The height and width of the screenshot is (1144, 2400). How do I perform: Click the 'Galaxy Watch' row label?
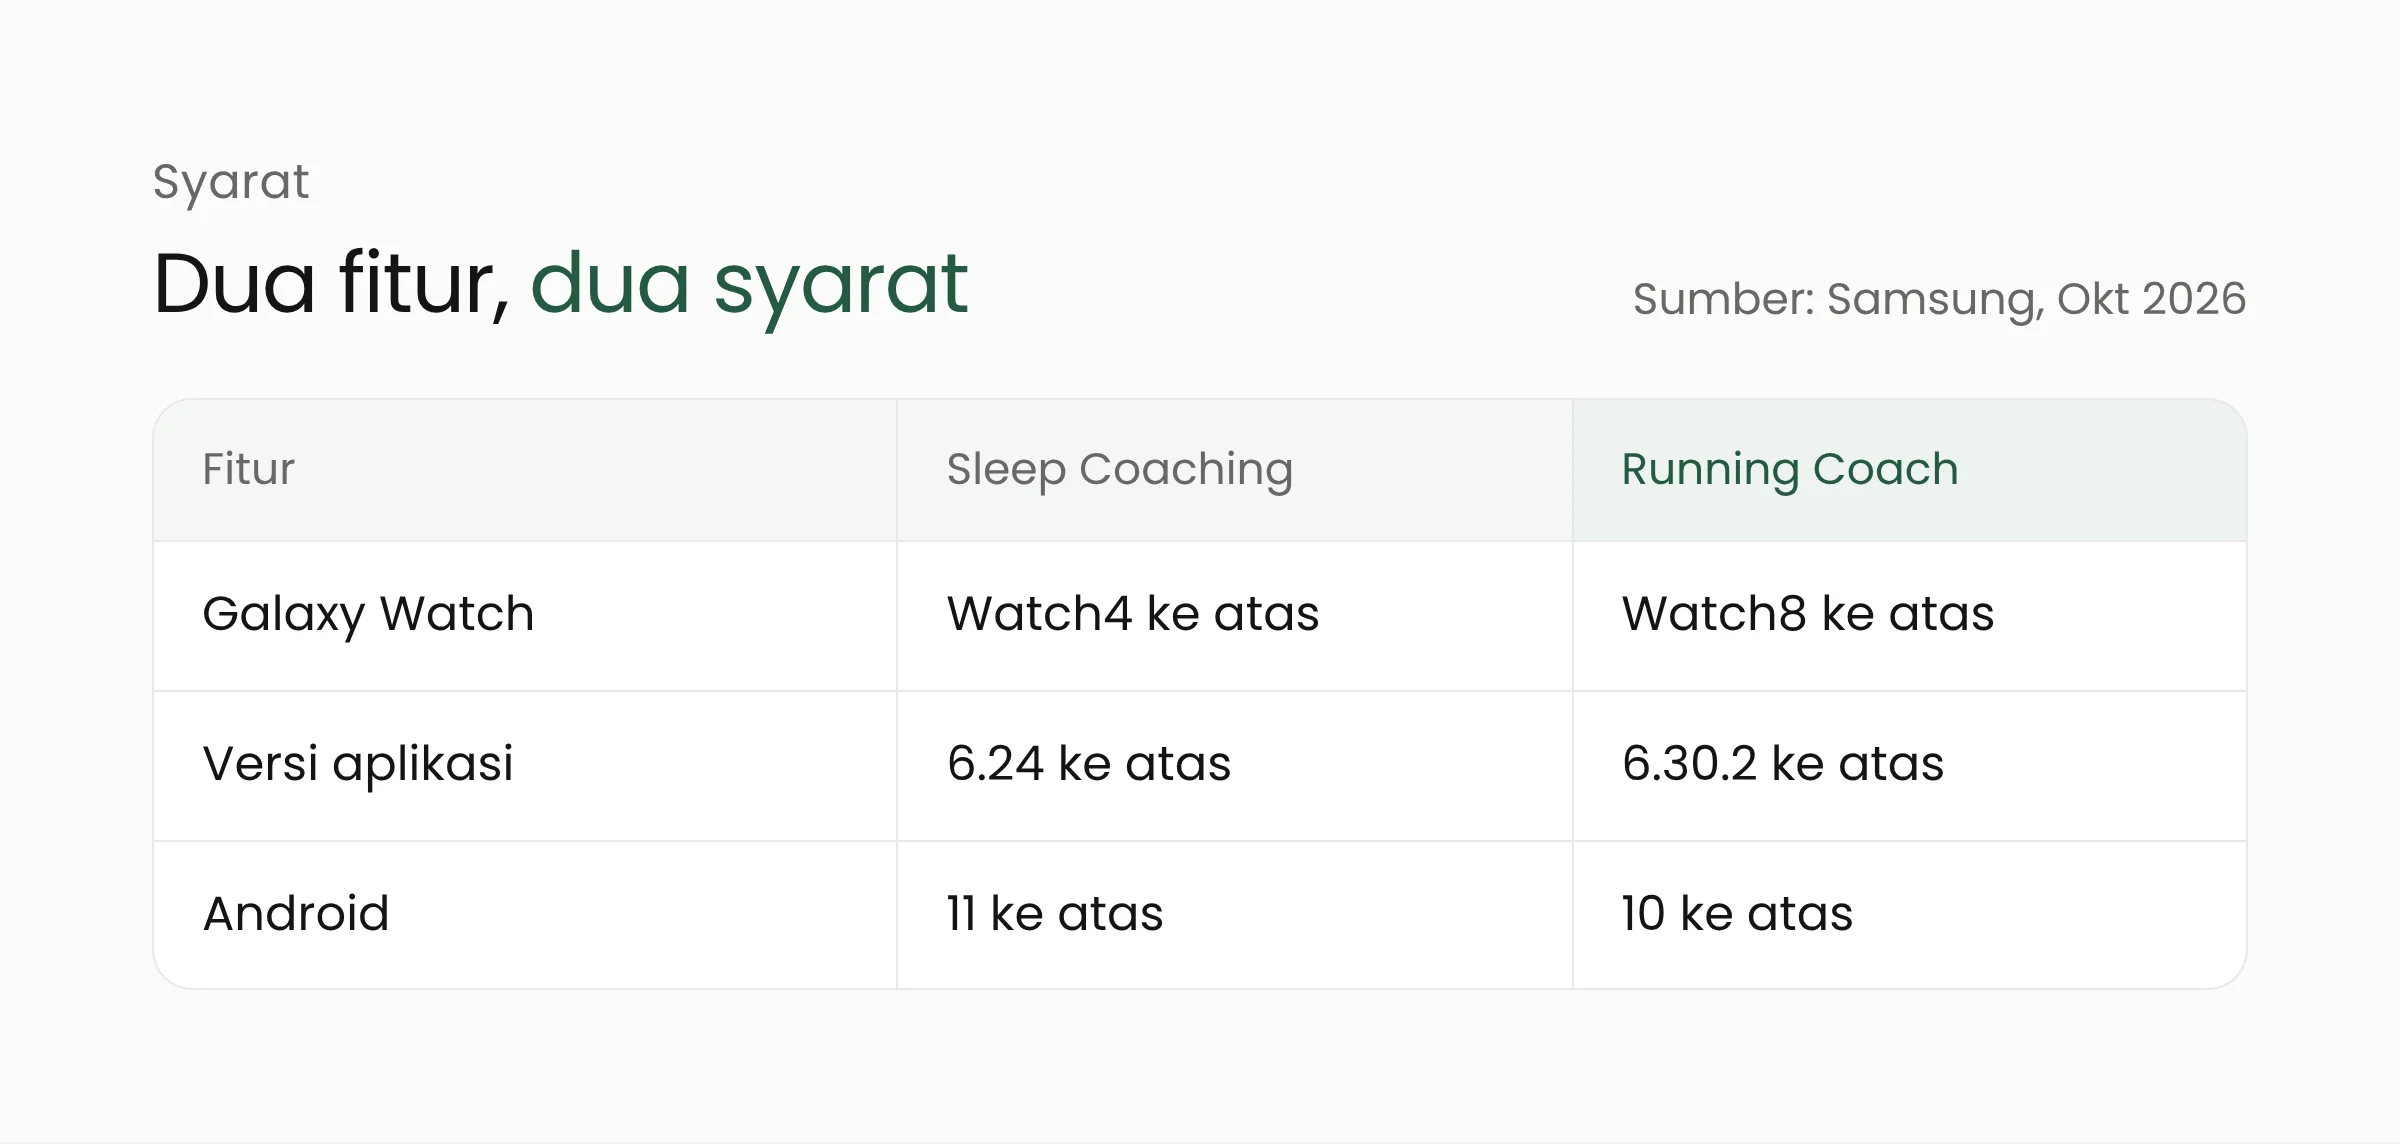[x=368, y=615]
